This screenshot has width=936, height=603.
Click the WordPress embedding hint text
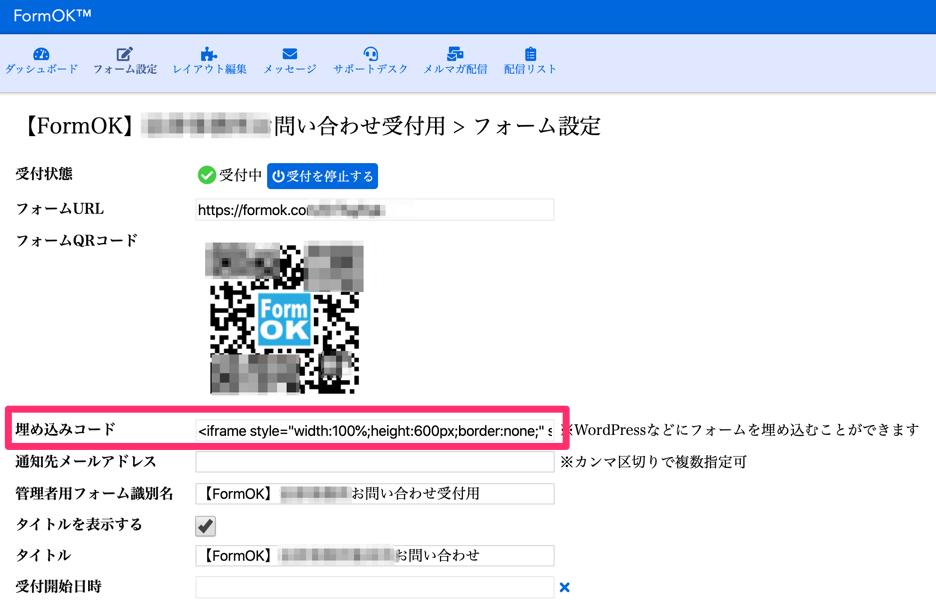pos(740,430)
